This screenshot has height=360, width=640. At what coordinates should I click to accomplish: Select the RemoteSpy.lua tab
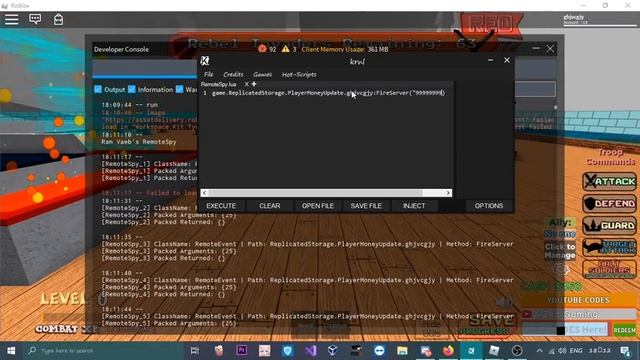[219, 84]
